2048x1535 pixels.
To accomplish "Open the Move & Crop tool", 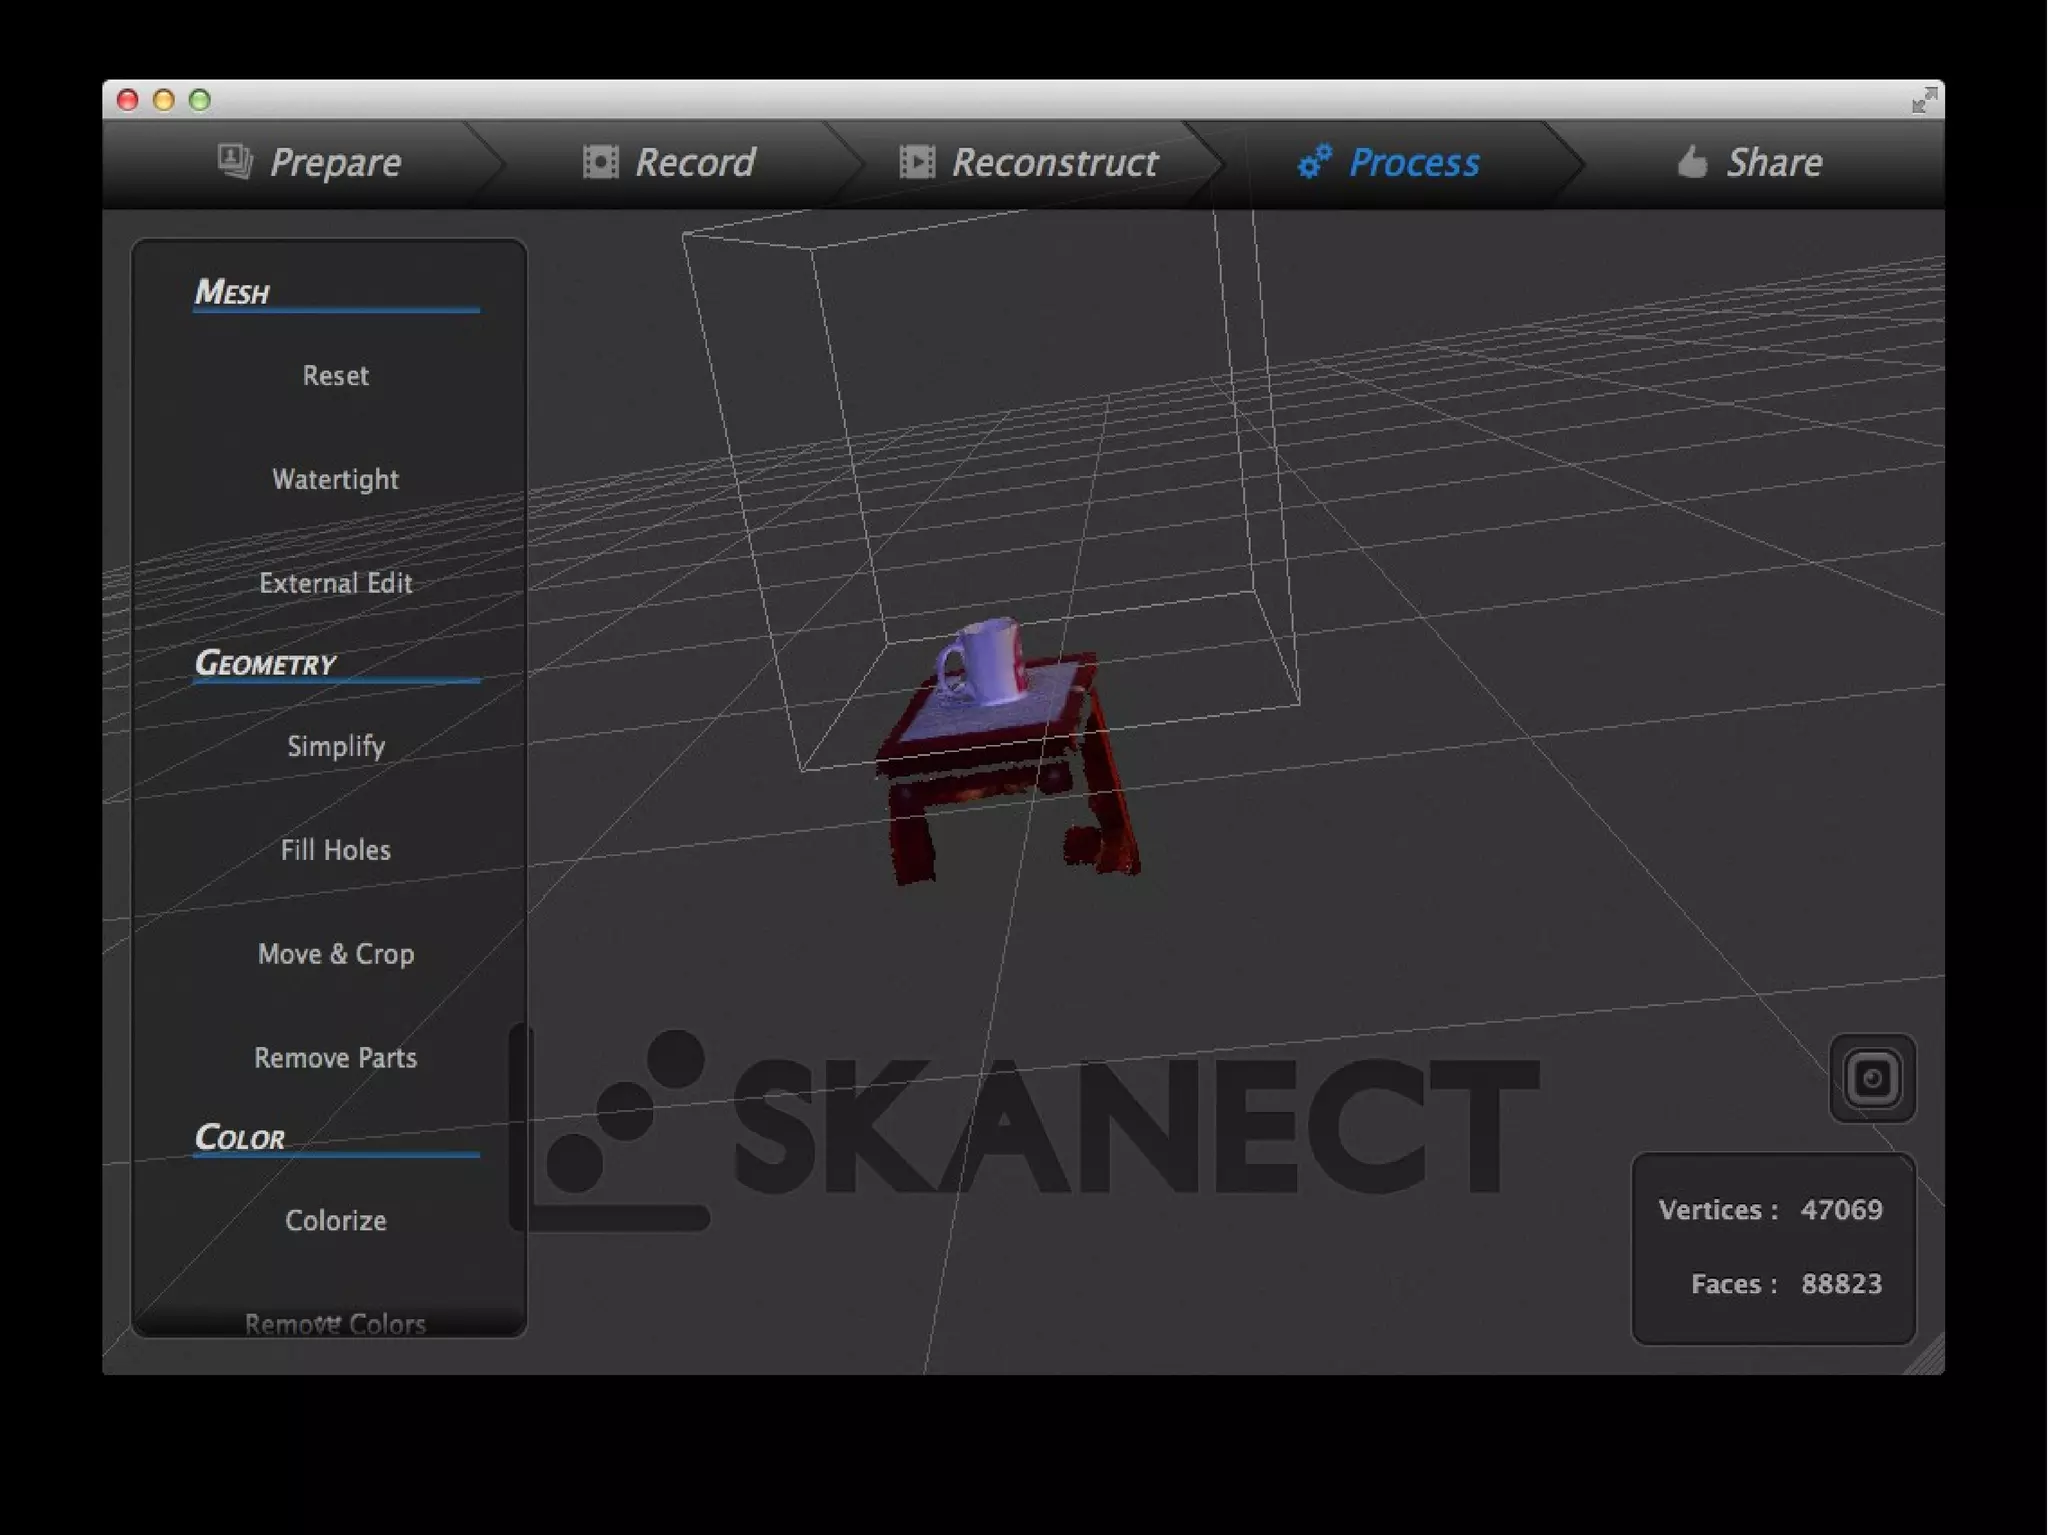I will 335,954.
